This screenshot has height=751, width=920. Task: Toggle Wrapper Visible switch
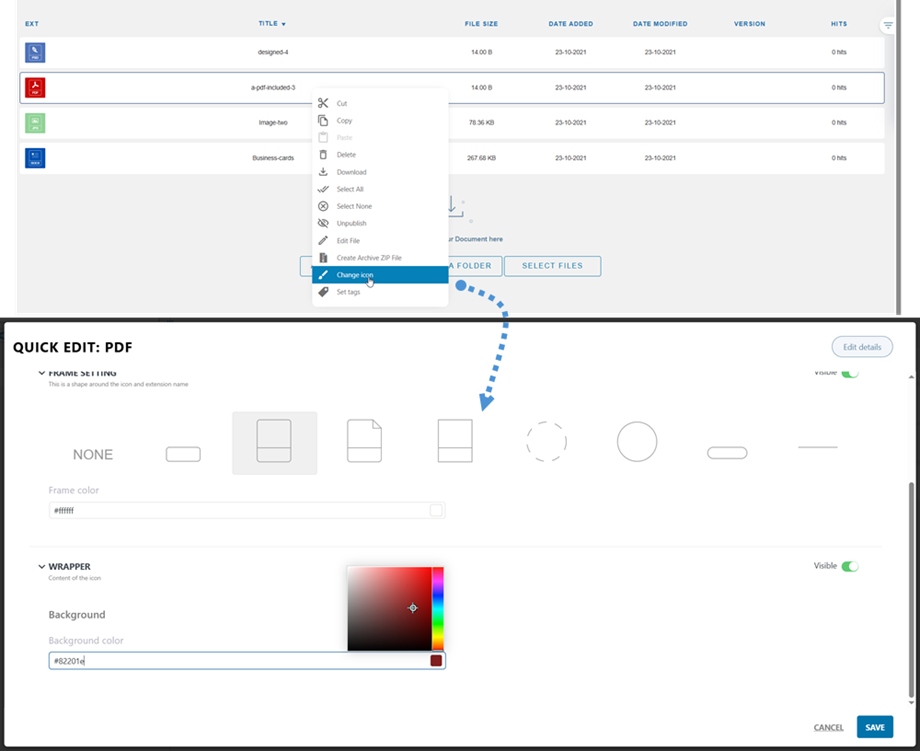(849, 566)
